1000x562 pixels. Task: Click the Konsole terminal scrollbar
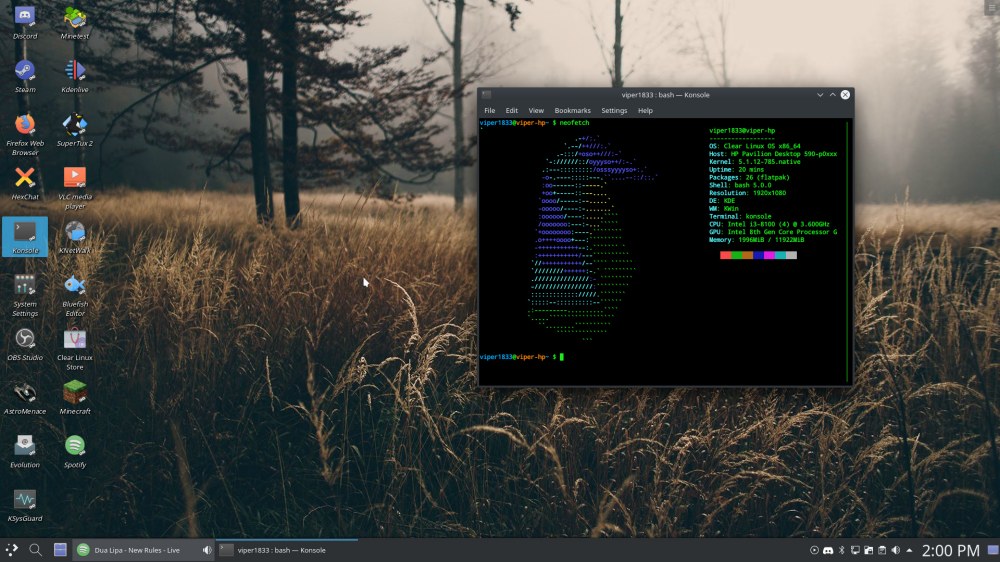848,251
